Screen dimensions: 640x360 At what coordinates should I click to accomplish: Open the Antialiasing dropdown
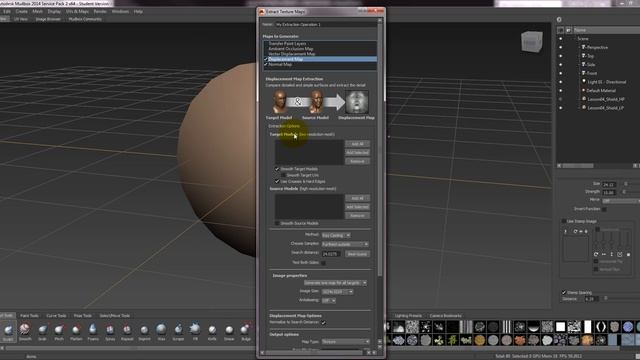[329, 300]
